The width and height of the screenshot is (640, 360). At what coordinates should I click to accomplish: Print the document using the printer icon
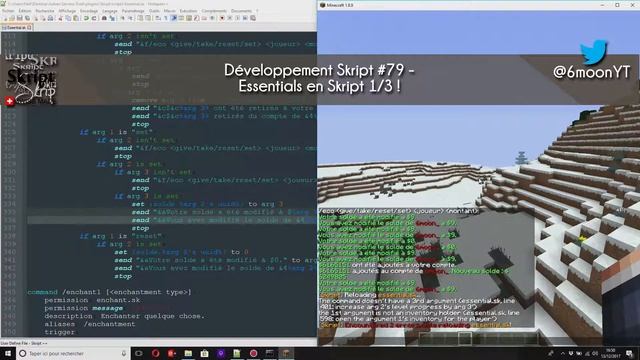[50, 18]
